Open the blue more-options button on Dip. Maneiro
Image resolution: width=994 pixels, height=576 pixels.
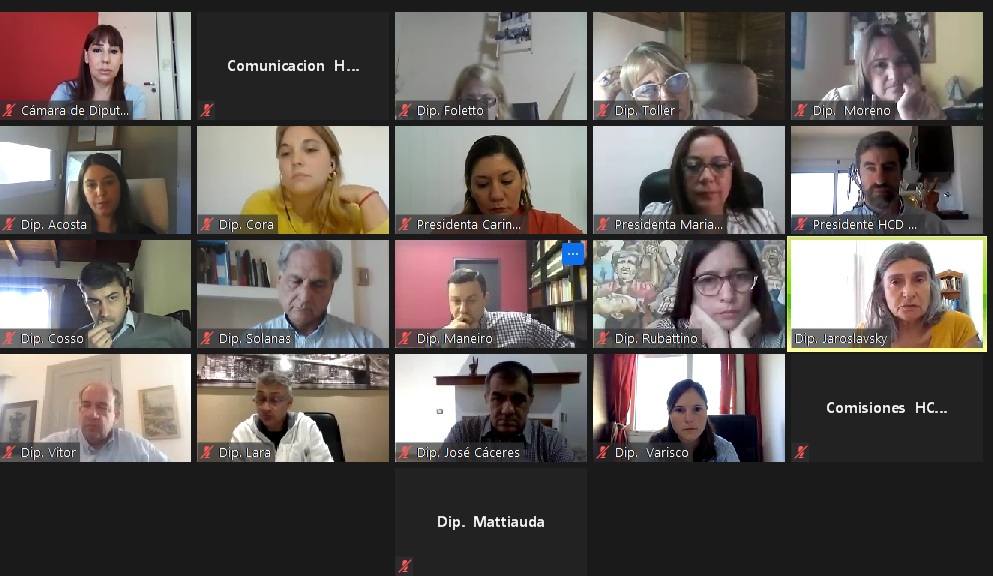572,254
